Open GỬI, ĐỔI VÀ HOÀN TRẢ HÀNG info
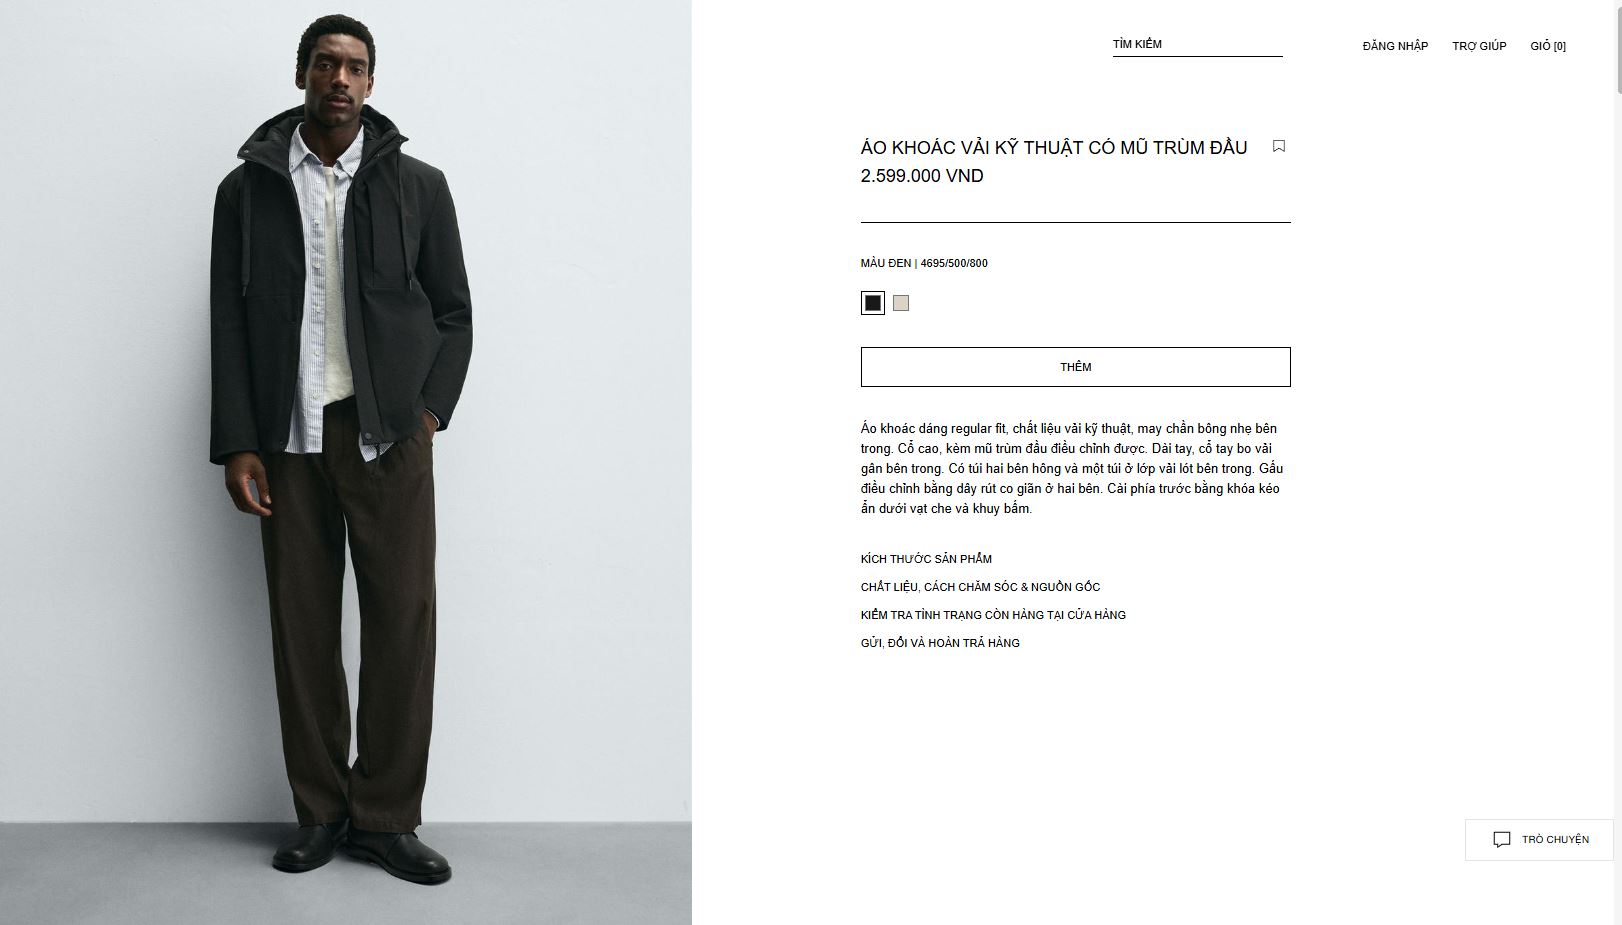The width and height of the screenshot is (1622, 925). coord(940,643)
